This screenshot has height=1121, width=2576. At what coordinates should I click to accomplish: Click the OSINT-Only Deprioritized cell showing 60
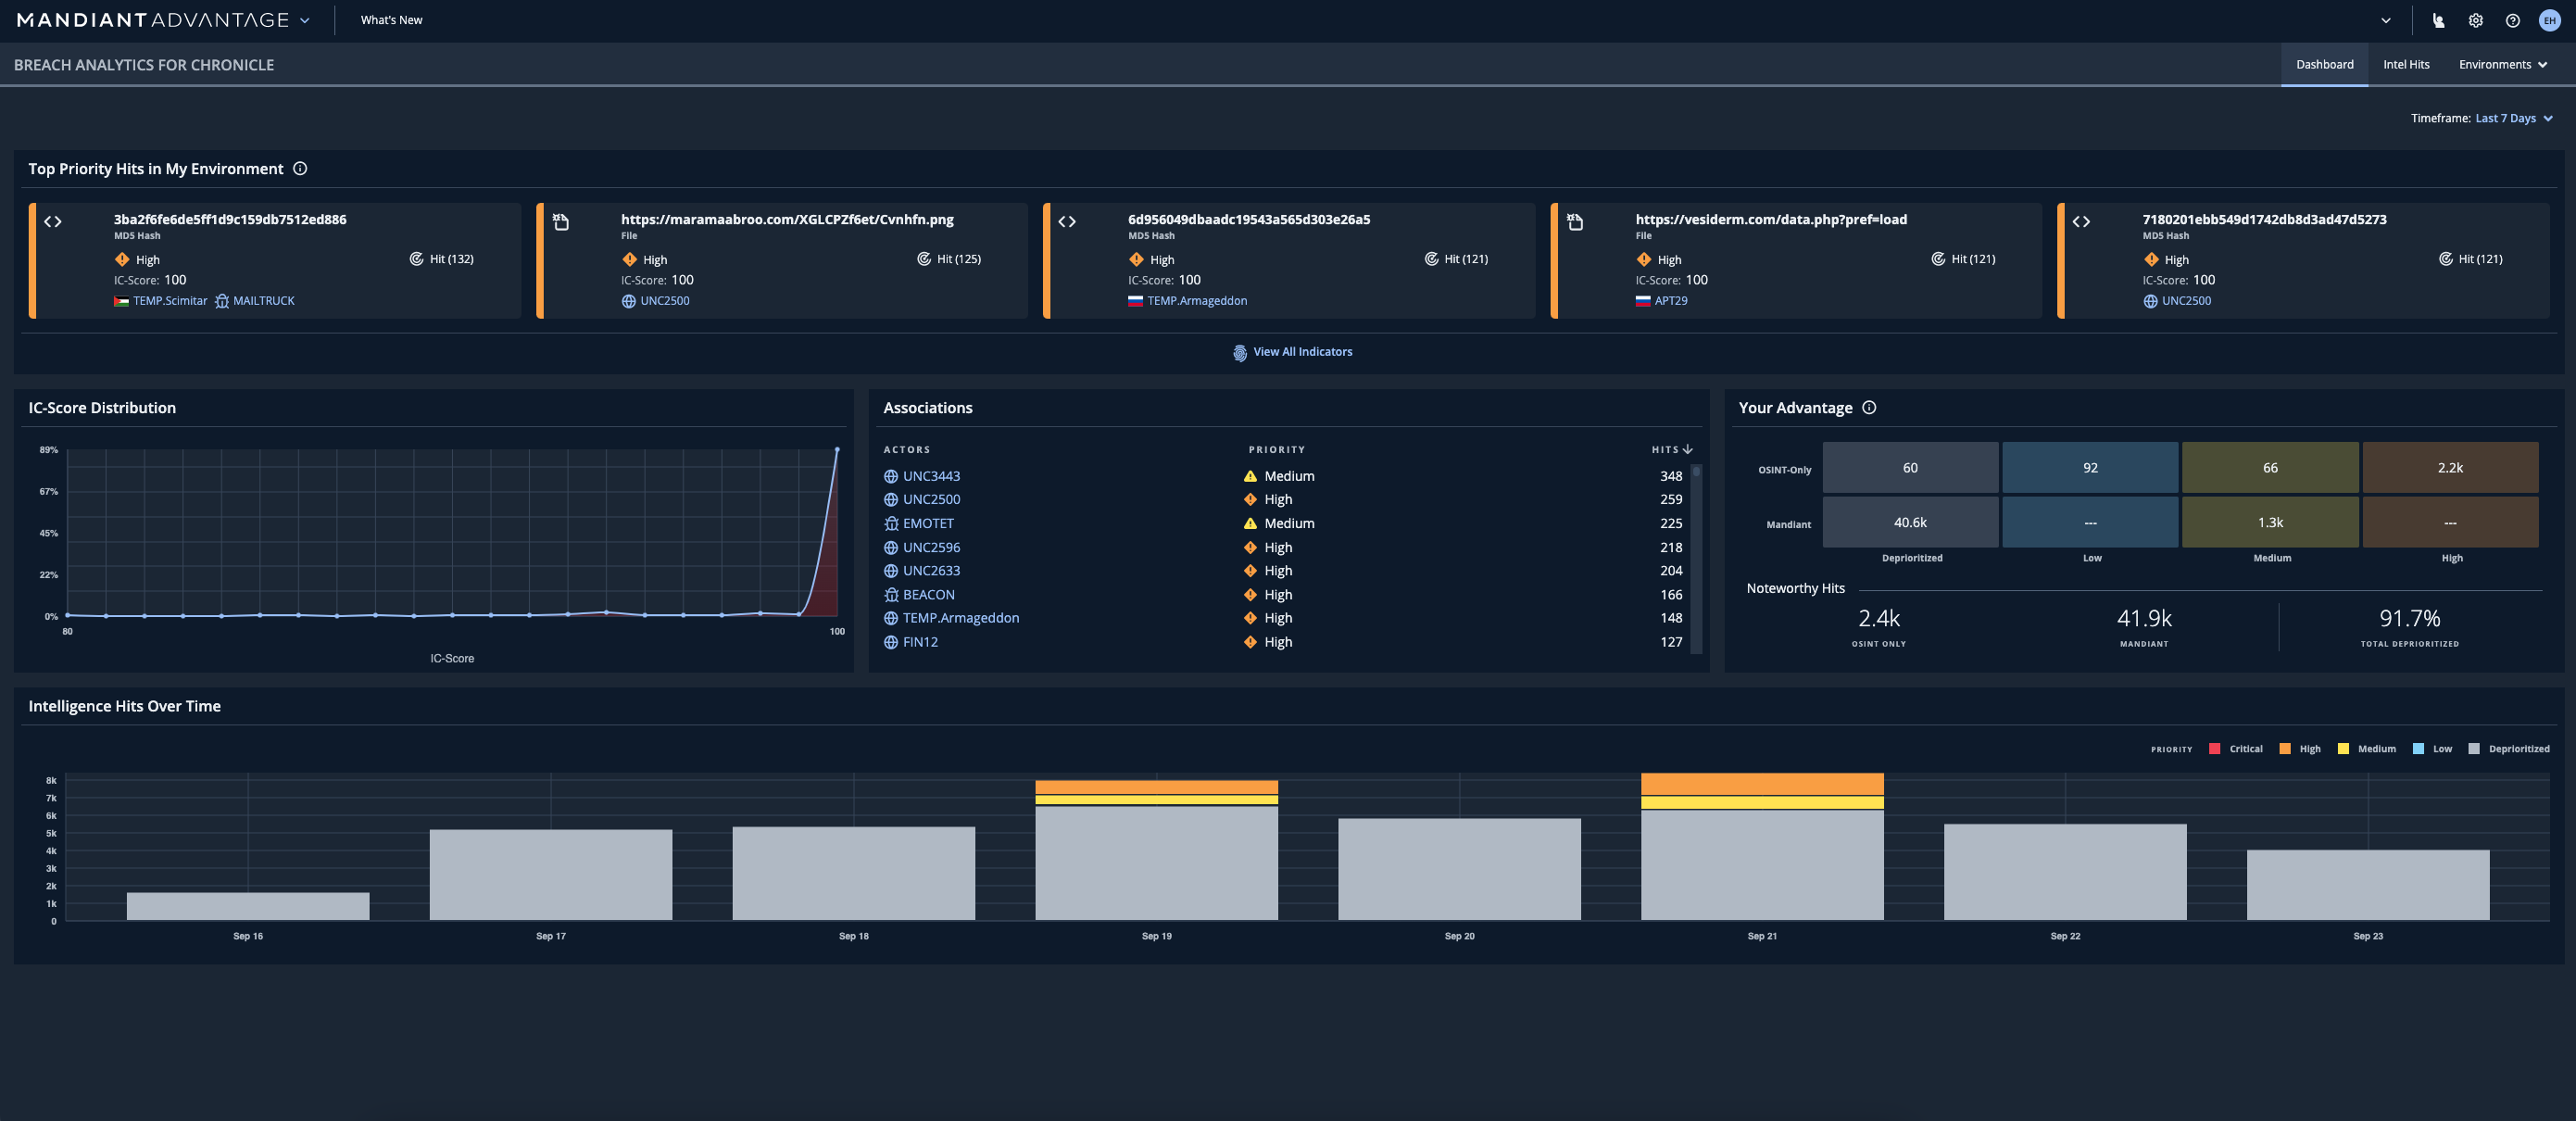click(x=1910, y=467)
